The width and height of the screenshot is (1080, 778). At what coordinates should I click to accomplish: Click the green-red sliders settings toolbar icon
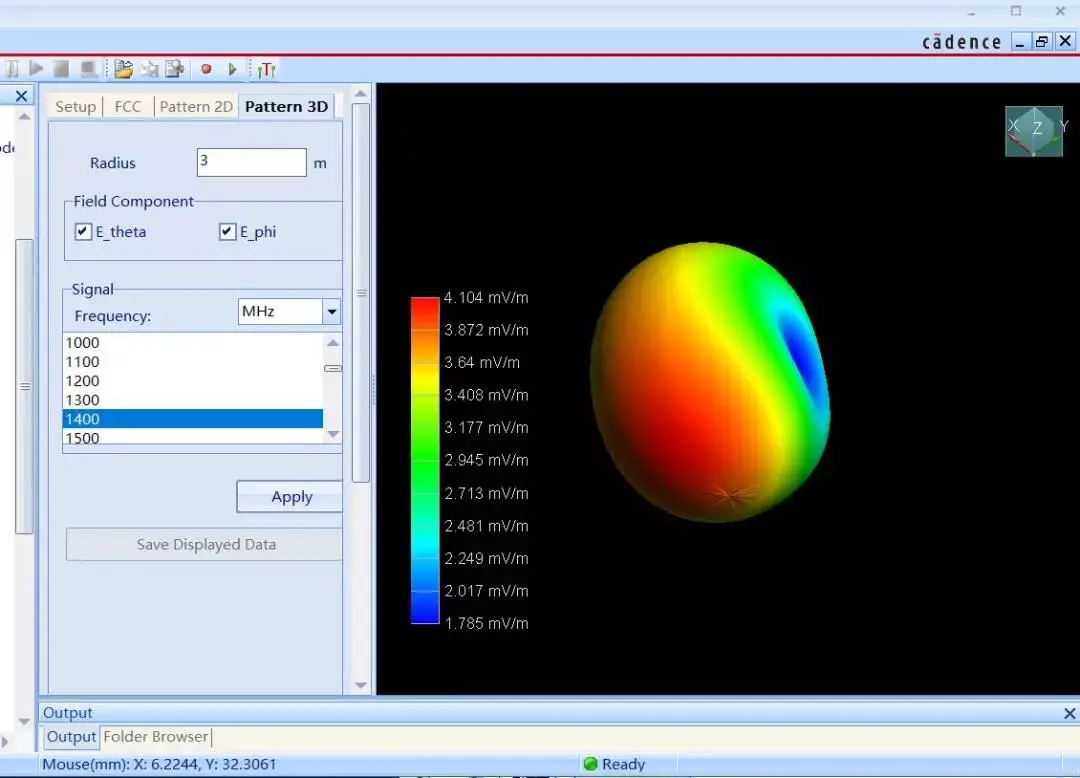[266, 69]
